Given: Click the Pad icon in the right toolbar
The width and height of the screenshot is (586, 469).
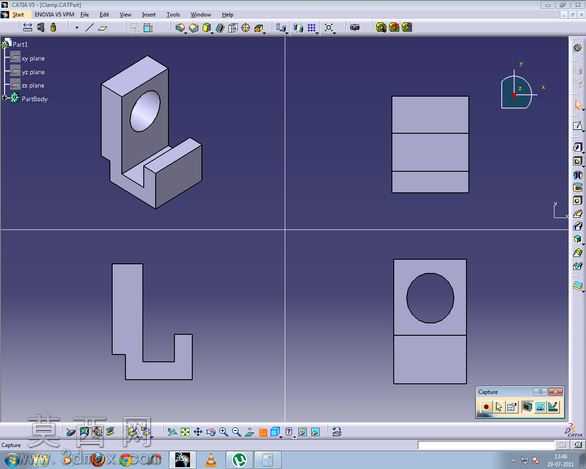Looking at the screenshot, I should tap(577, 147).
